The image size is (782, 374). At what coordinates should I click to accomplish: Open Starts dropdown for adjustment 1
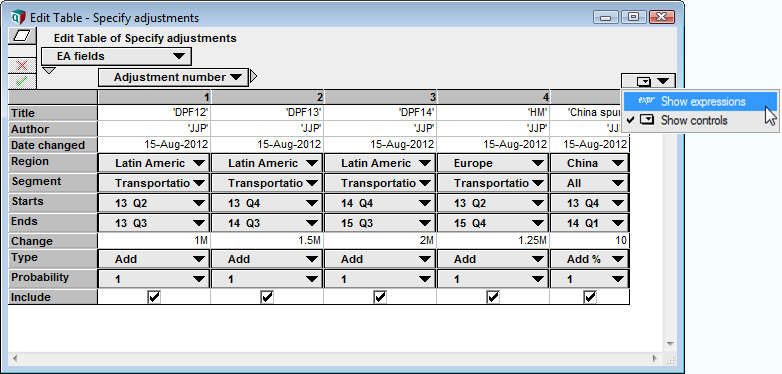tap(154, 203)
